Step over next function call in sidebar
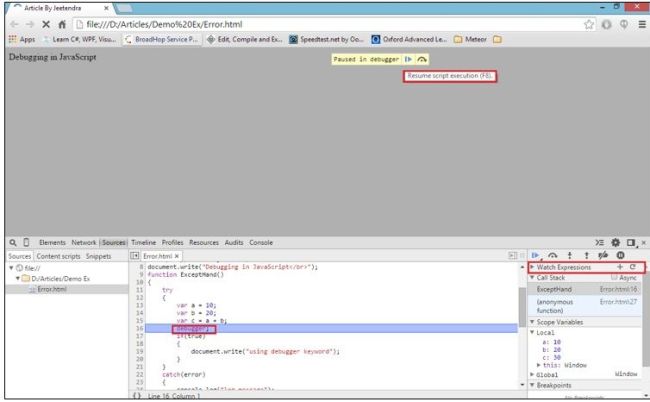 553,255
